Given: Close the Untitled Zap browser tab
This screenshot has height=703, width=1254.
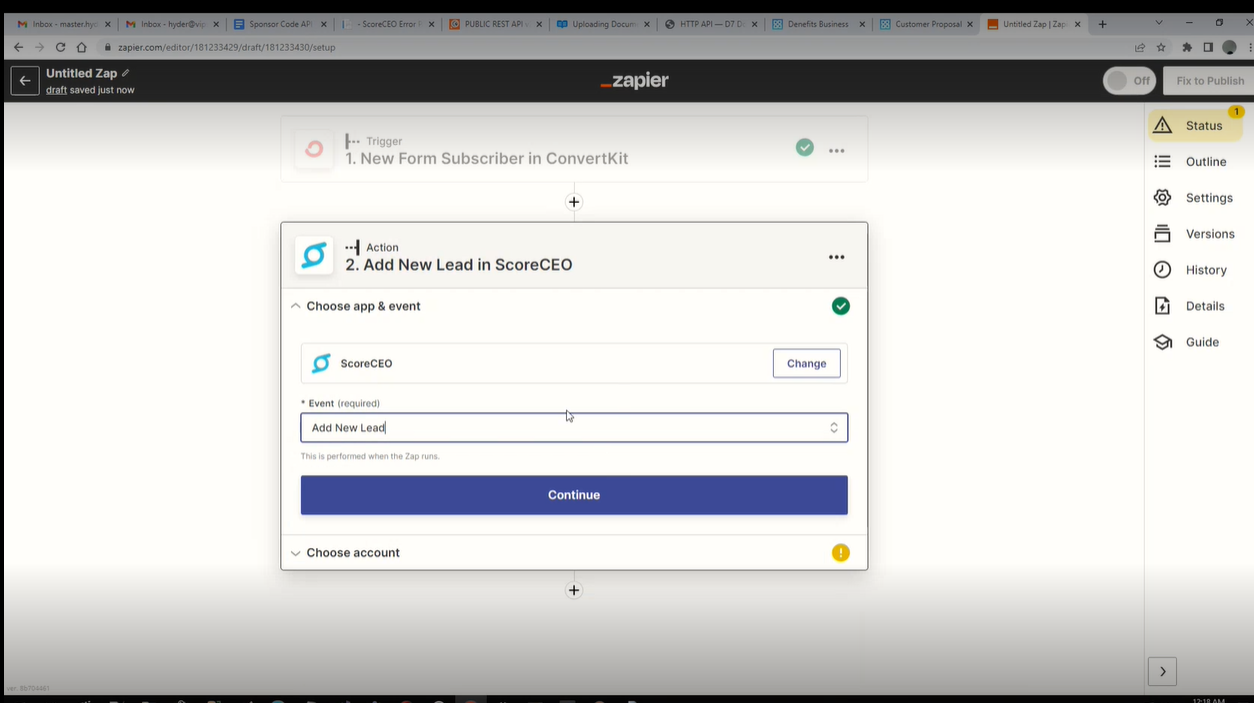Looking at the screenshot, I should (1077, 24).
